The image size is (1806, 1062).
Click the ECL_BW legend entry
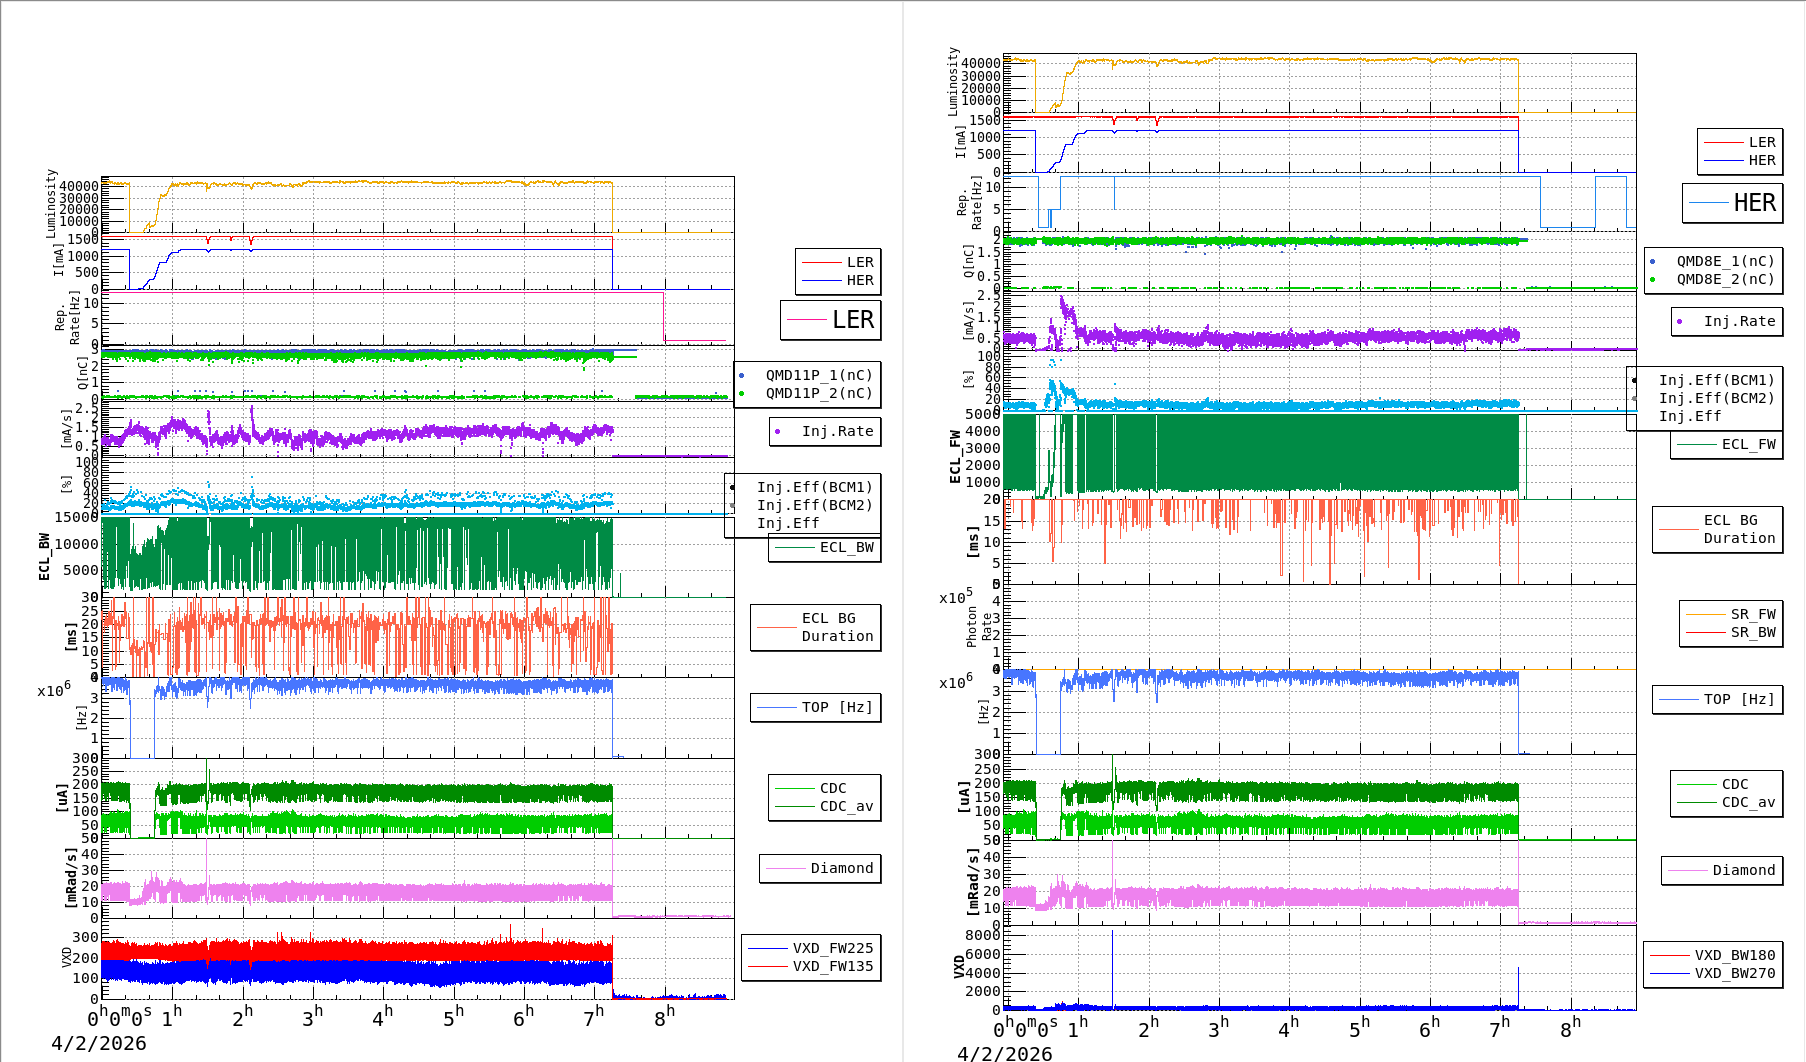point(845,547)
